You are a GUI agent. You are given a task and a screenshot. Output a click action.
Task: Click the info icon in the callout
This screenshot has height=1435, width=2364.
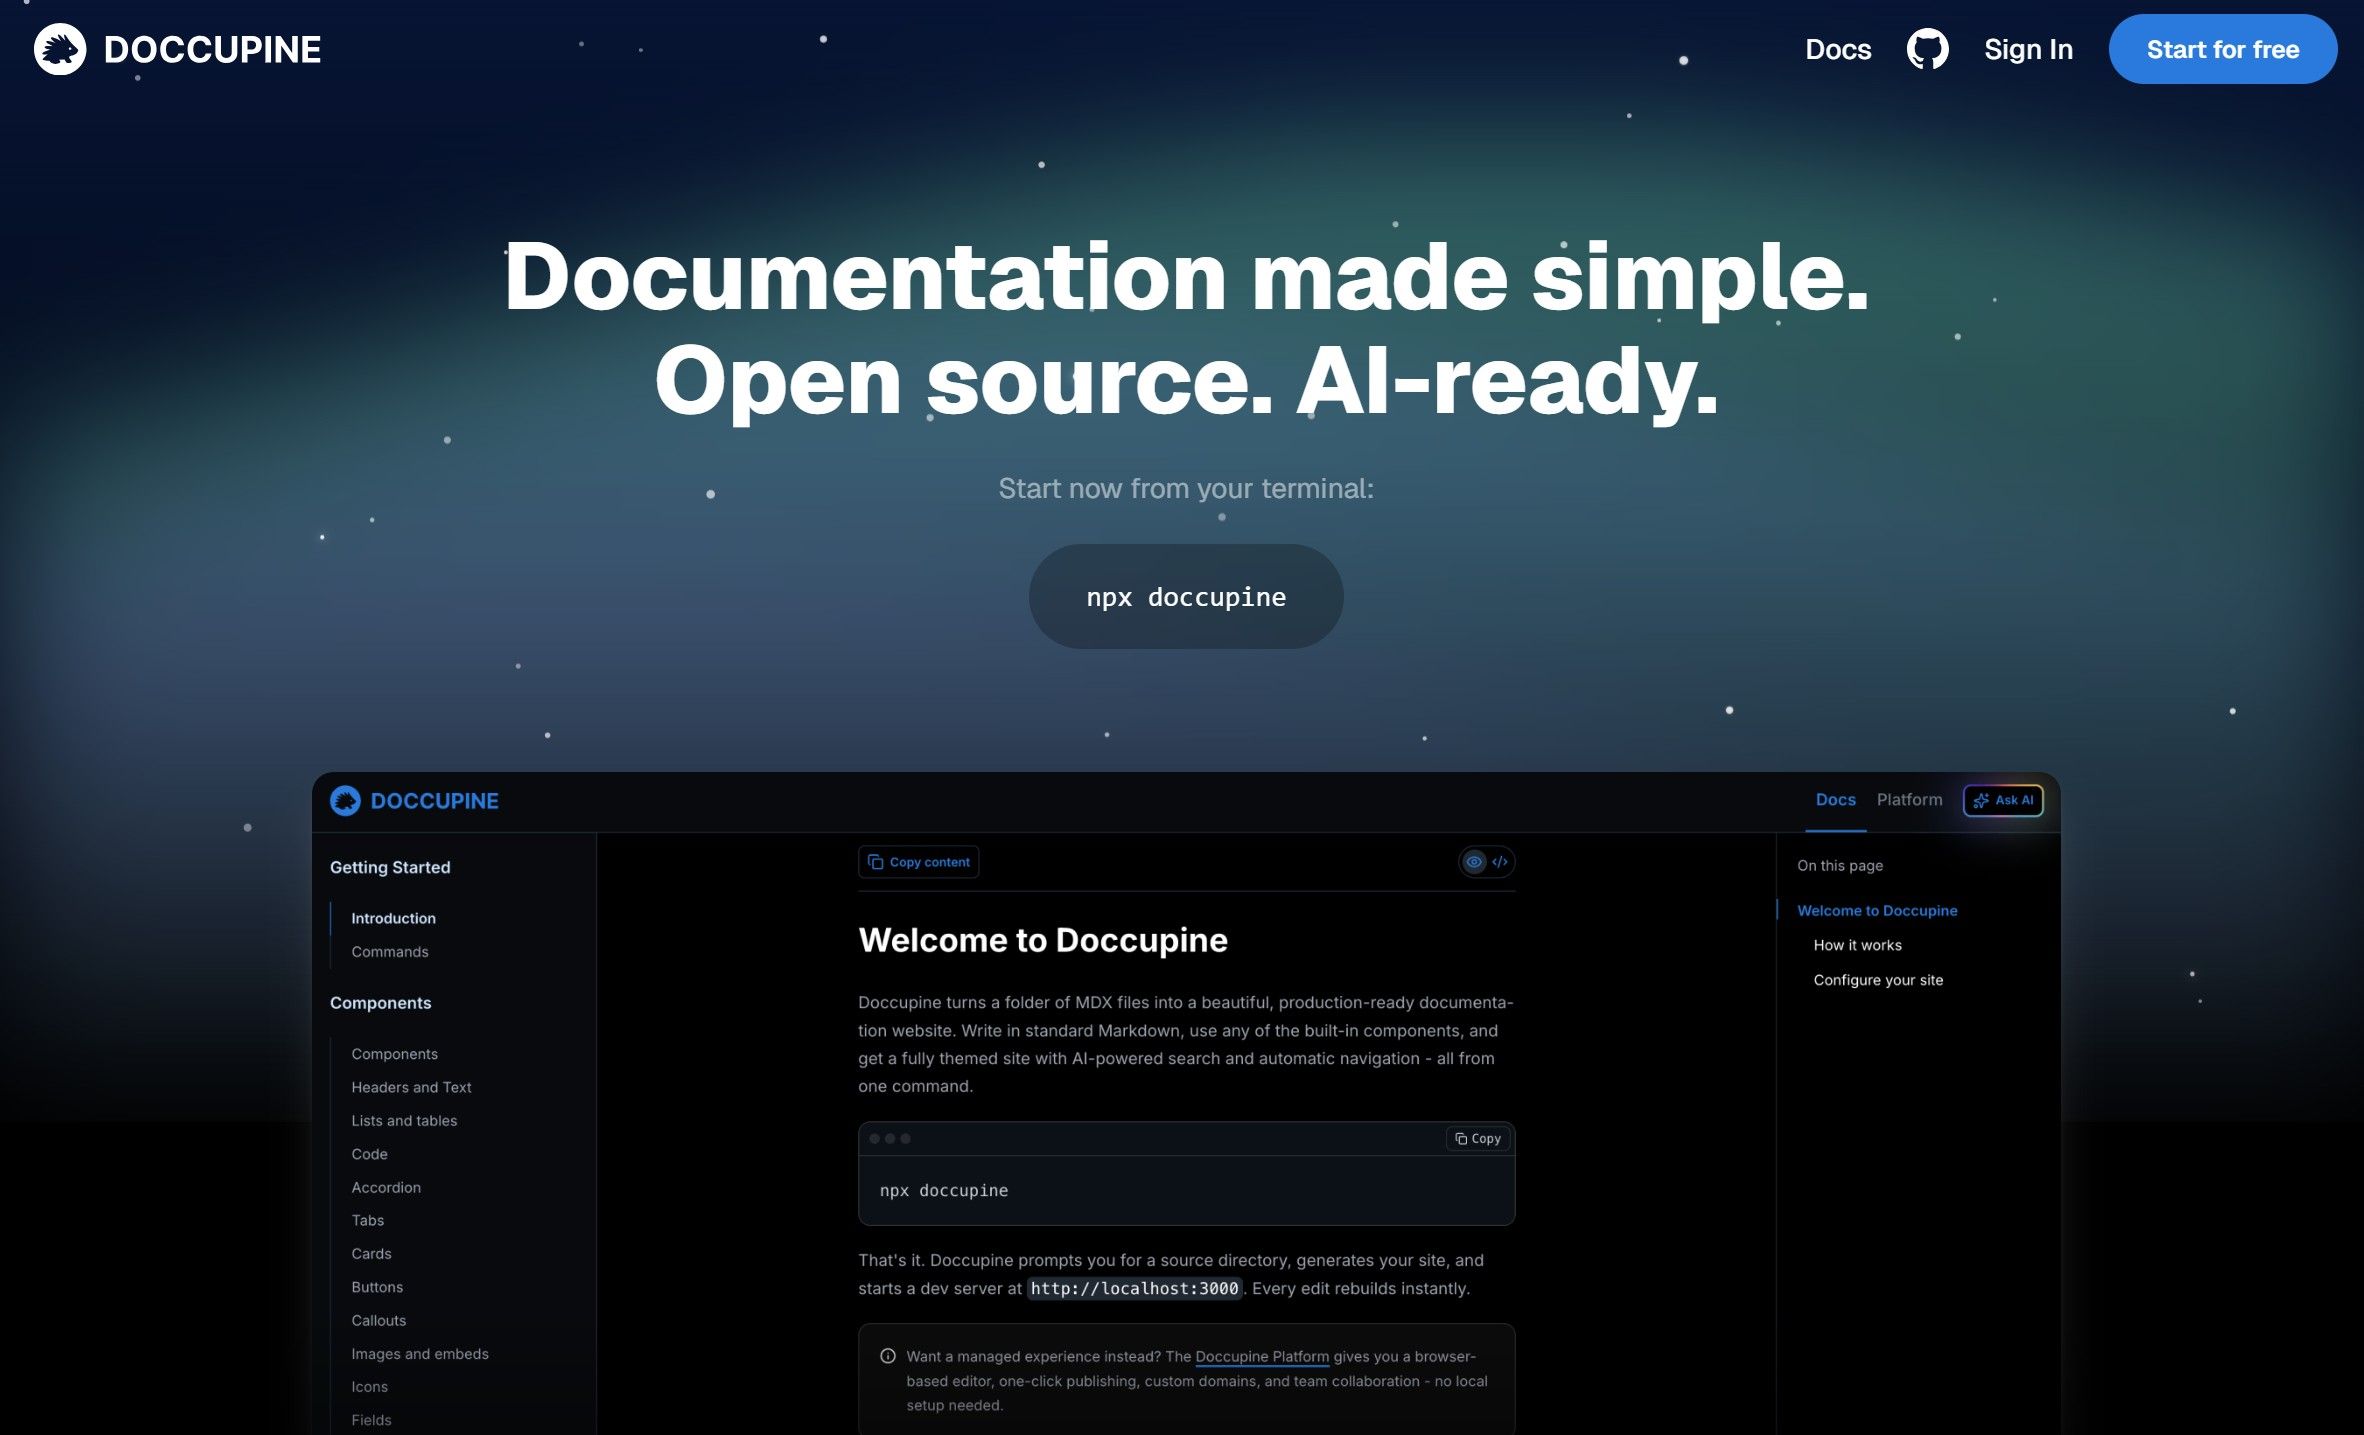[x=887, y=1356]
